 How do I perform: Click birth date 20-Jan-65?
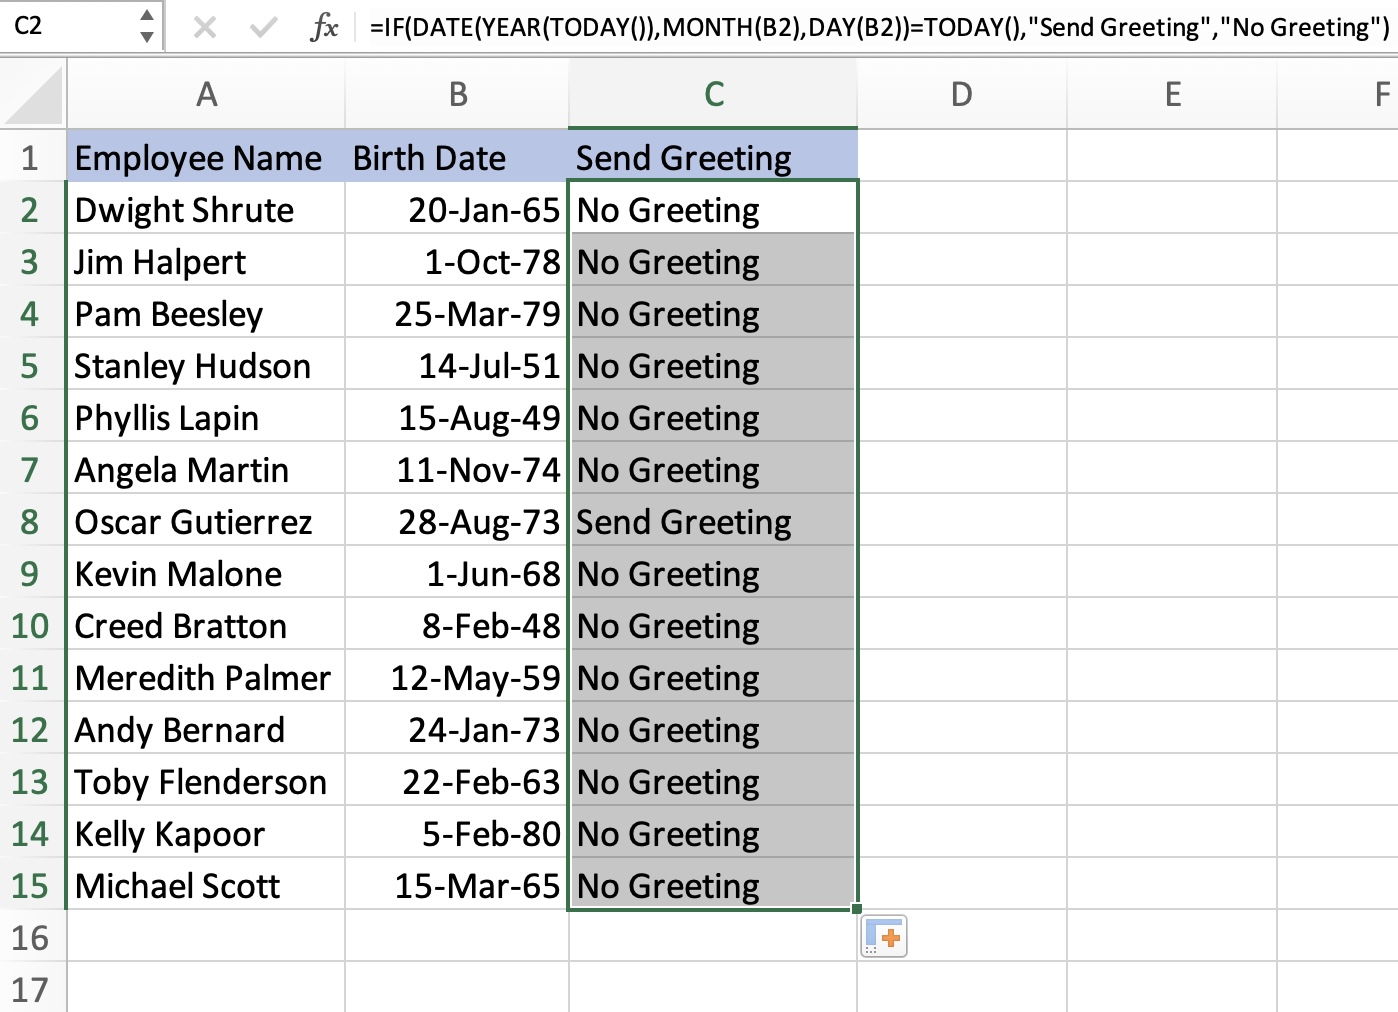click(457, 209)
